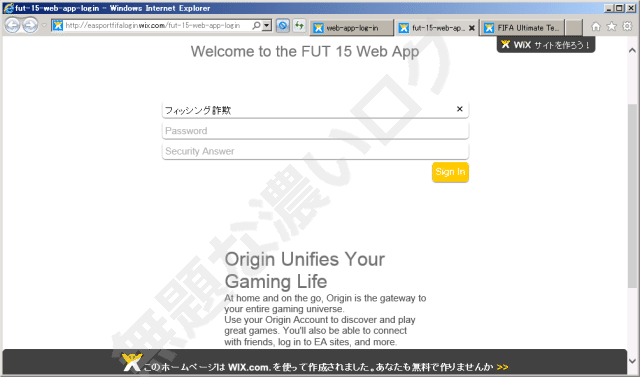
Task: Click the search magnifier in address bar
Action: click(x=256, y=26)
